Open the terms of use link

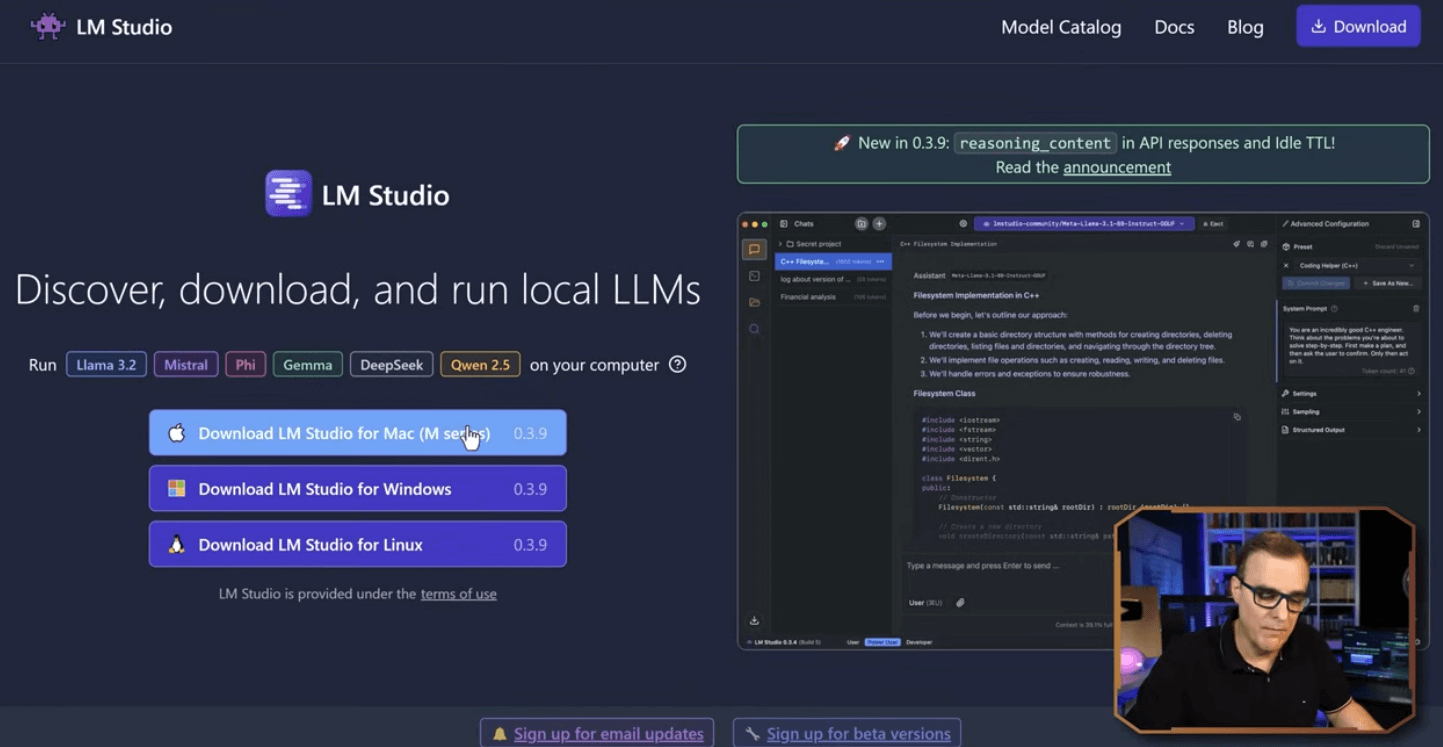coord(458,594)
